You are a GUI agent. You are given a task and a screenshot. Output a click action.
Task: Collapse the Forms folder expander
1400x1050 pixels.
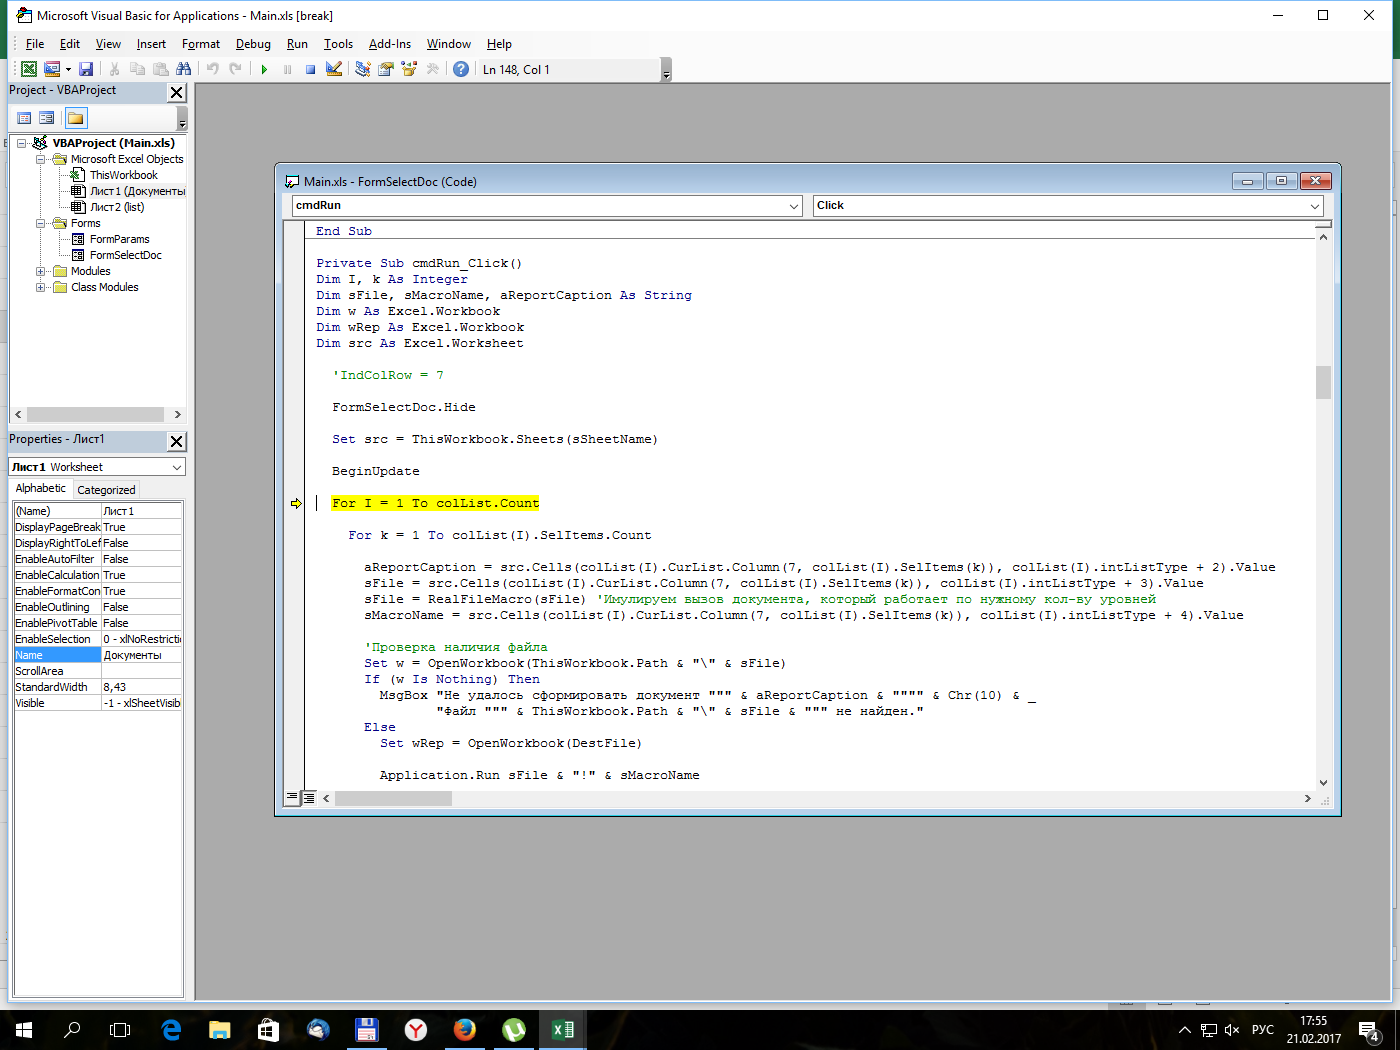tap(41, 223)
